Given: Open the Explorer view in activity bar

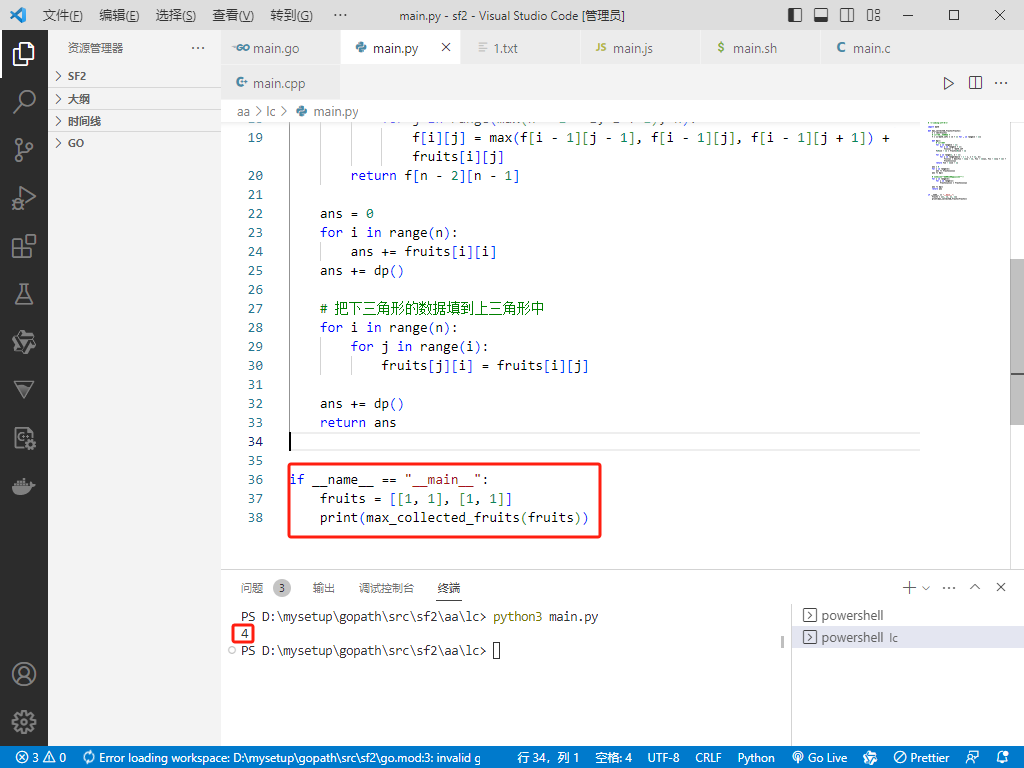Looking at the screenshot, I should (24, 54).
